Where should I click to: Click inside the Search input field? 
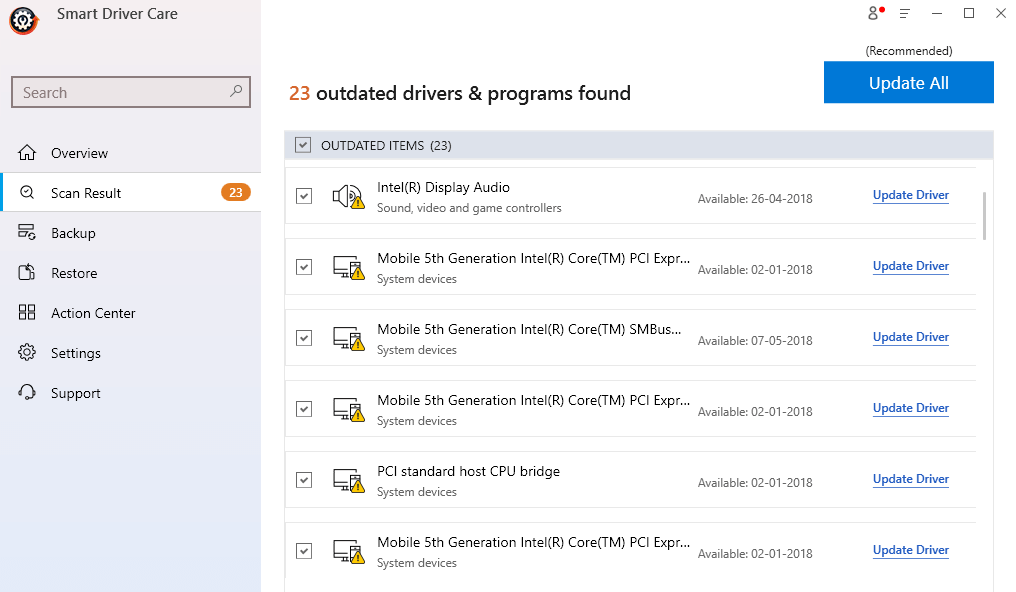[x=120, y=91]
